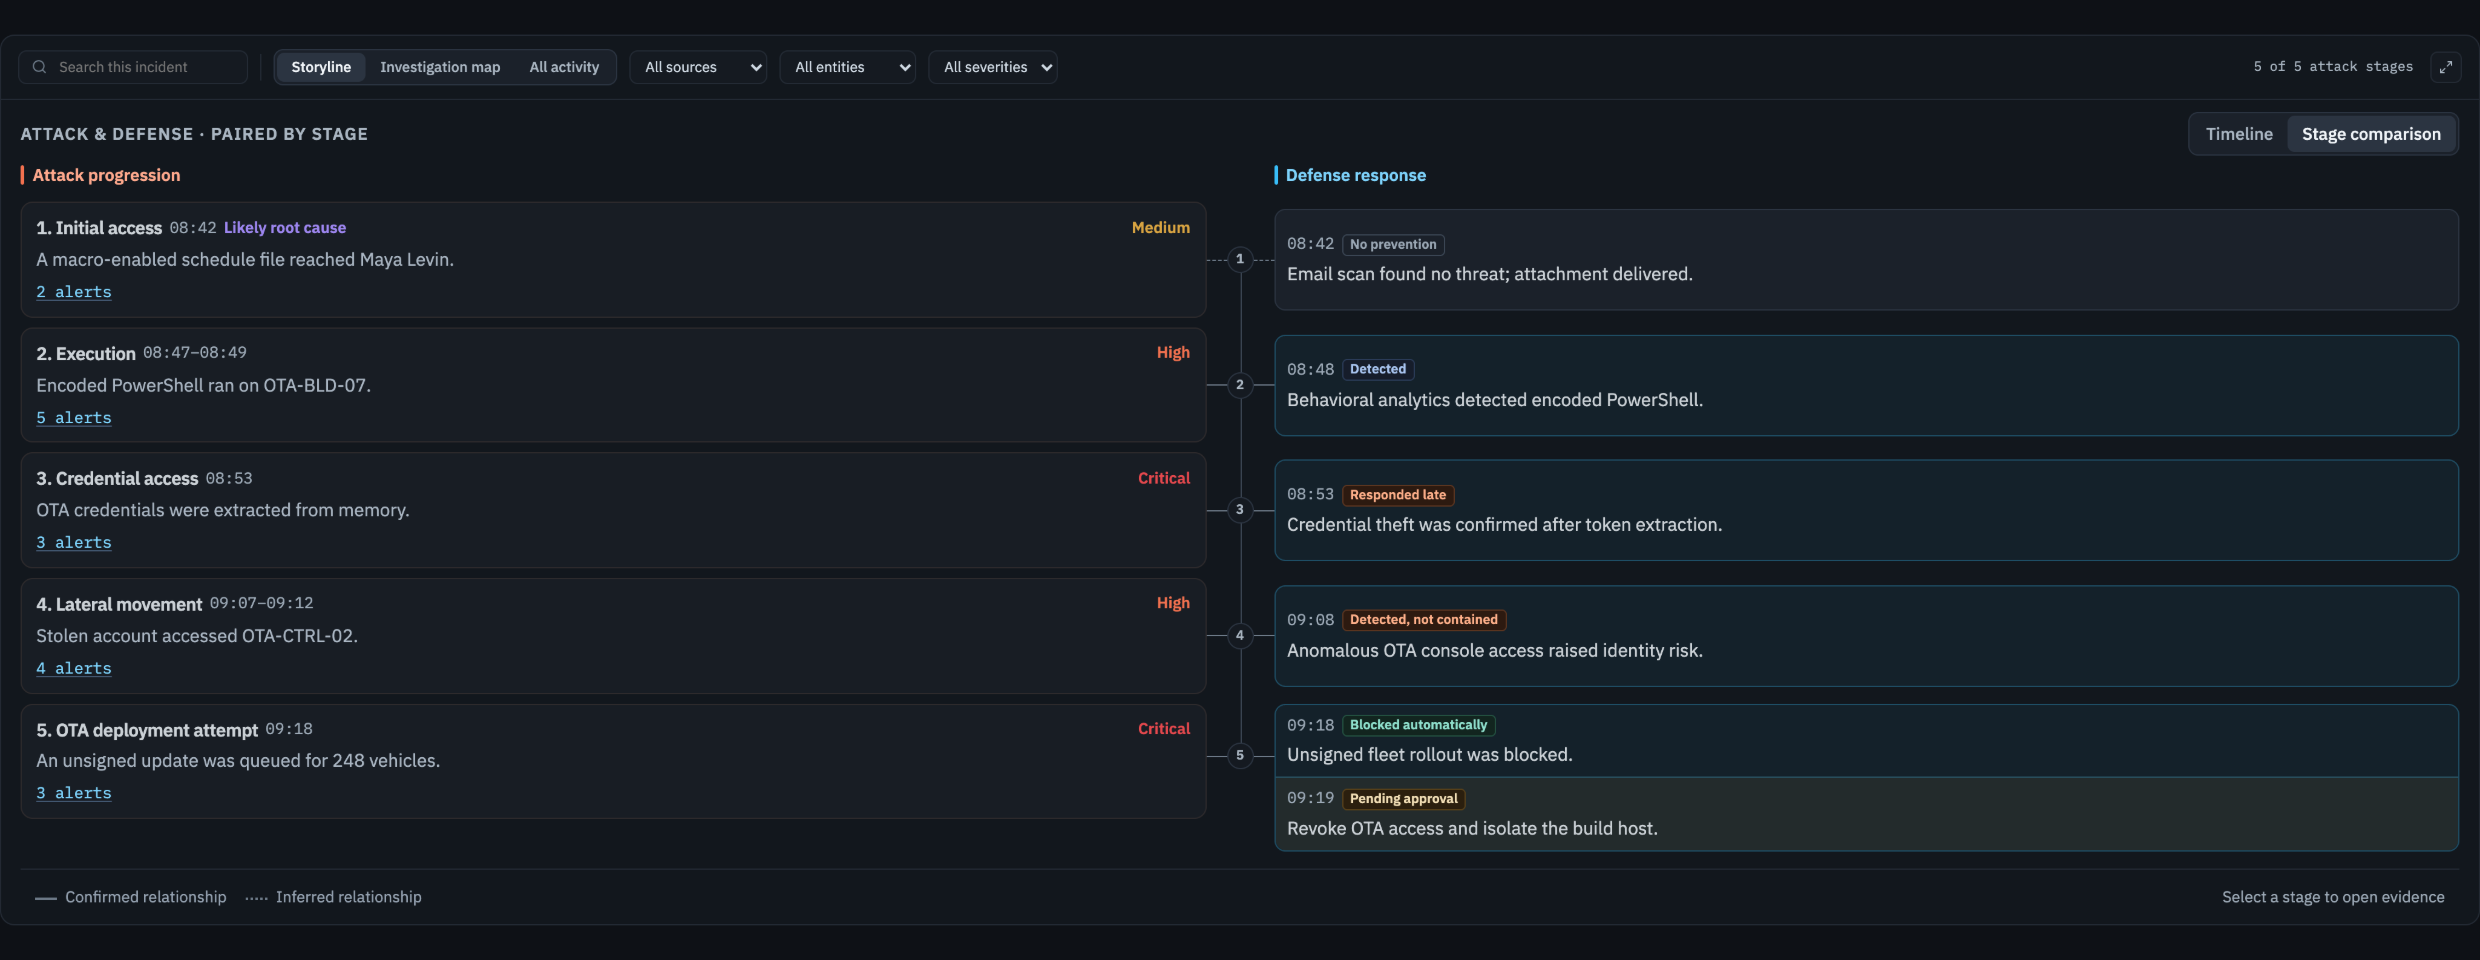The image size is (2480, 960).
Task: Select the OTA deployment attempt card
Action: coord(613,761)
